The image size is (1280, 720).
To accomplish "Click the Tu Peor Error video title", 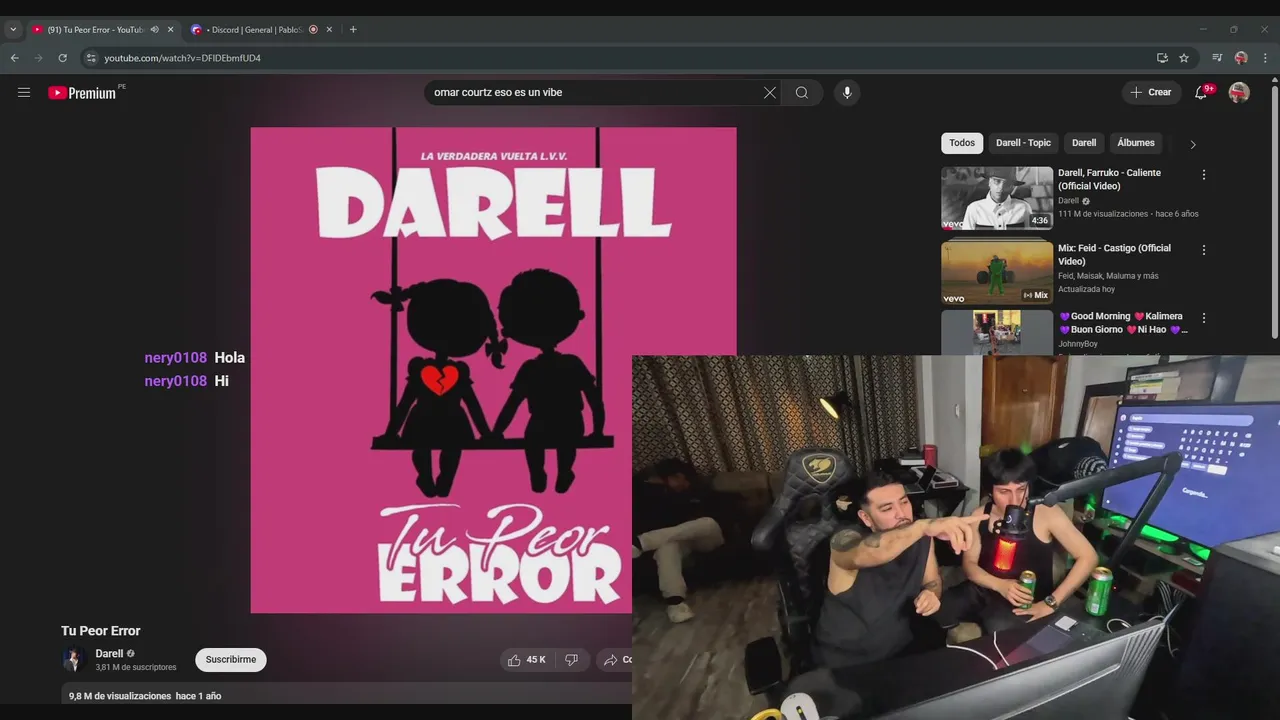I will (x=101, y=631).
